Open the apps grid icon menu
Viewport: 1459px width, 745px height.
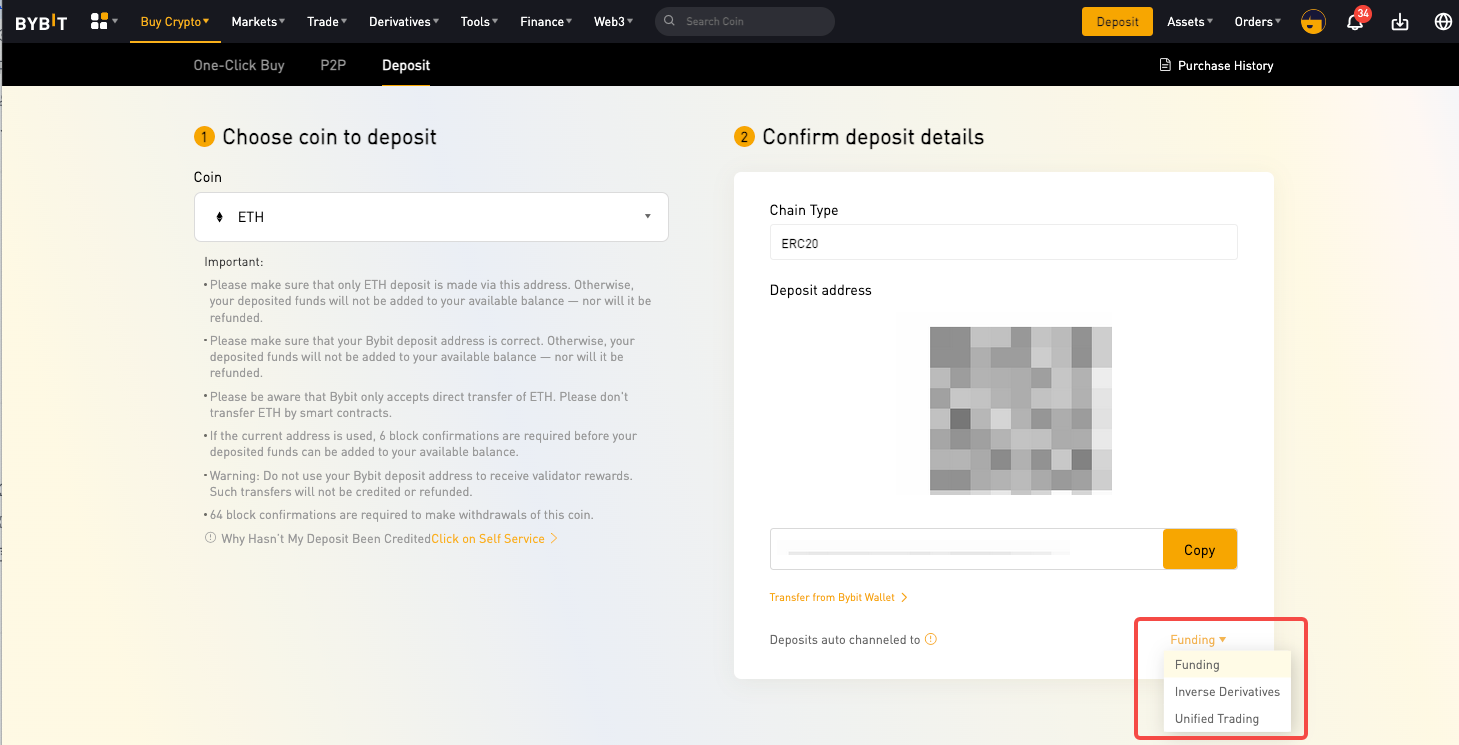click(x=99, y=21)
